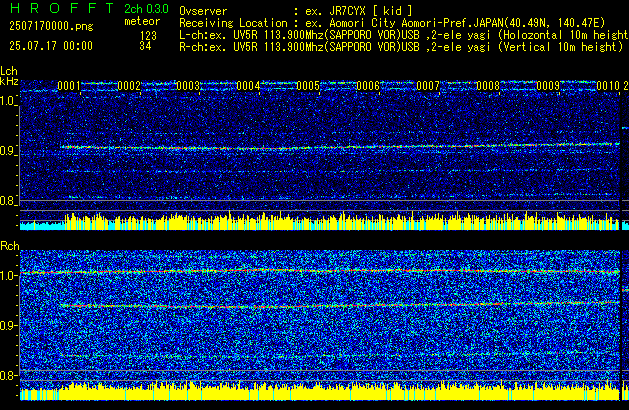Click the Lch yellow signal level bar graph
Viewport: 629px width, 410px height.
(319, 222)
